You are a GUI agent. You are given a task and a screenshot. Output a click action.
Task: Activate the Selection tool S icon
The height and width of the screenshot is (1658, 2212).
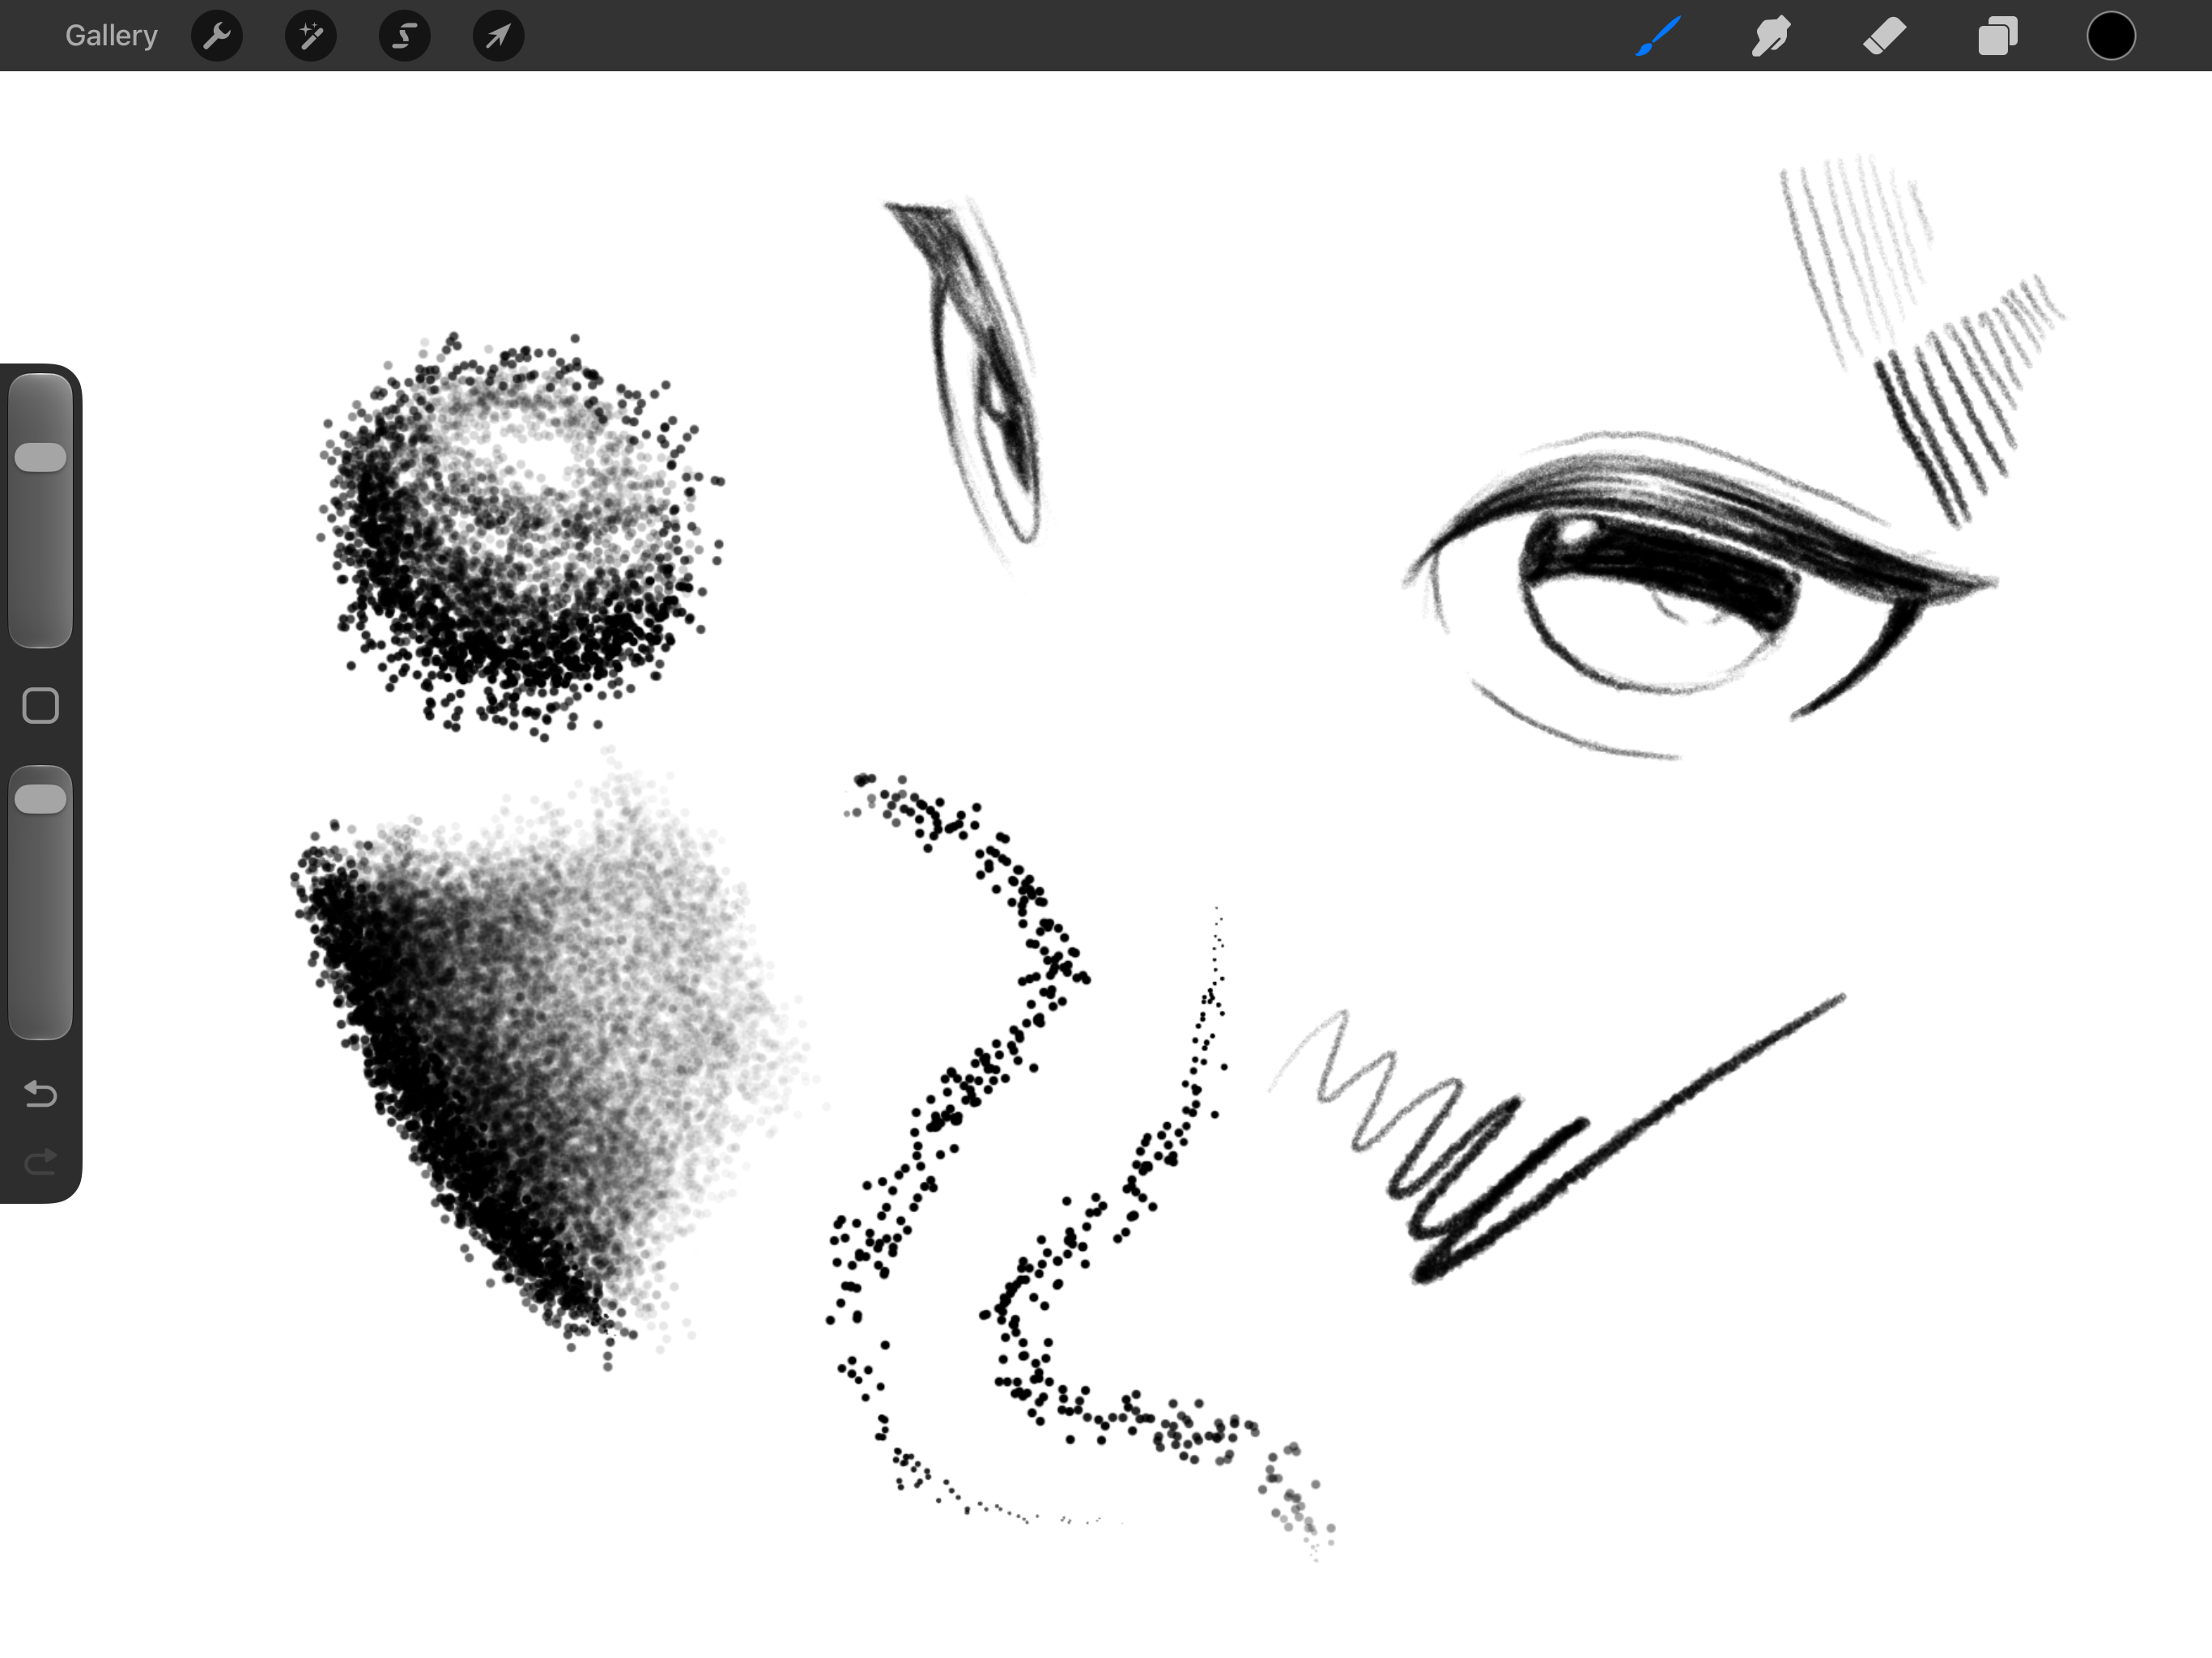coord(405,36)
